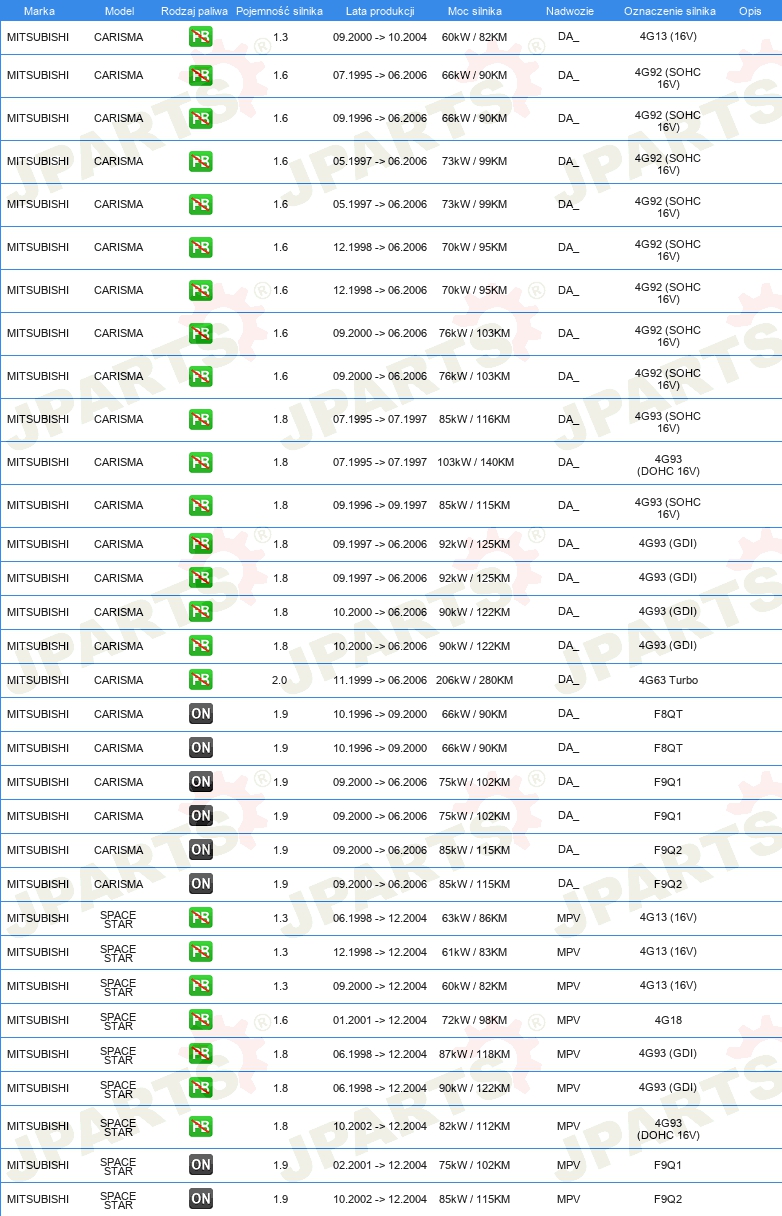Screen dimensions: 782x1216
Task: Click the F9Q1 code in the Space Star row
Action: click(668, 1165)
